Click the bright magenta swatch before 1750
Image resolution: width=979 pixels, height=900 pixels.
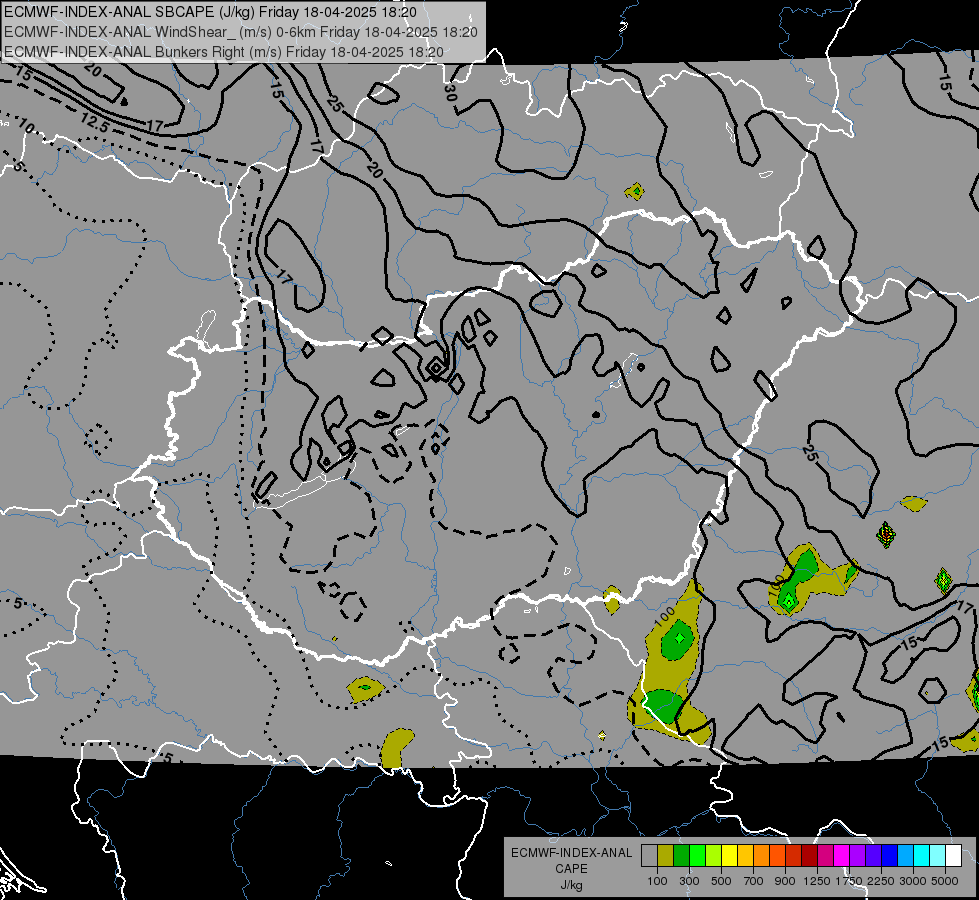click(842, 856)
